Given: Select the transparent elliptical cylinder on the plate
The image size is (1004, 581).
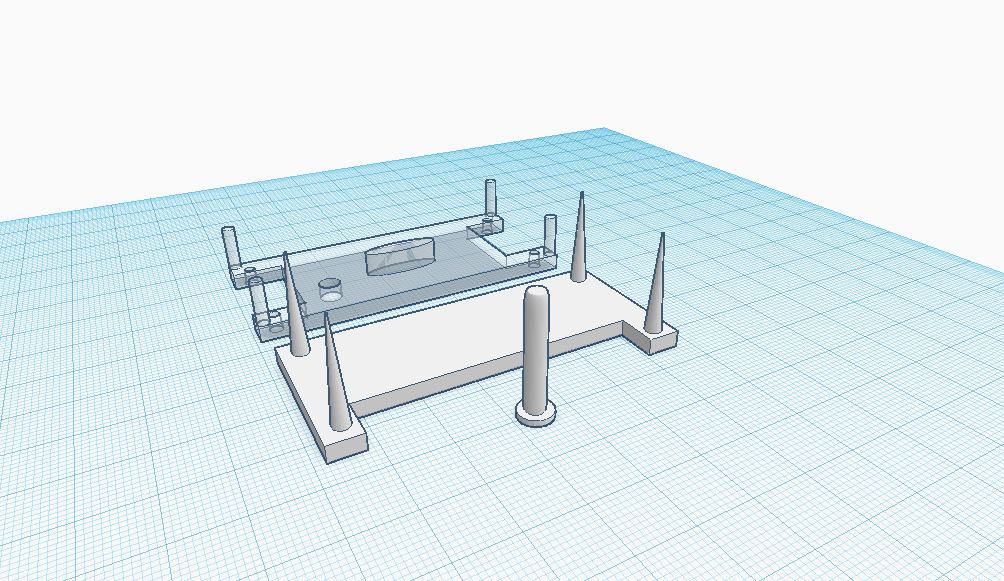Looking at the screenshot, I should click(399, 256).
